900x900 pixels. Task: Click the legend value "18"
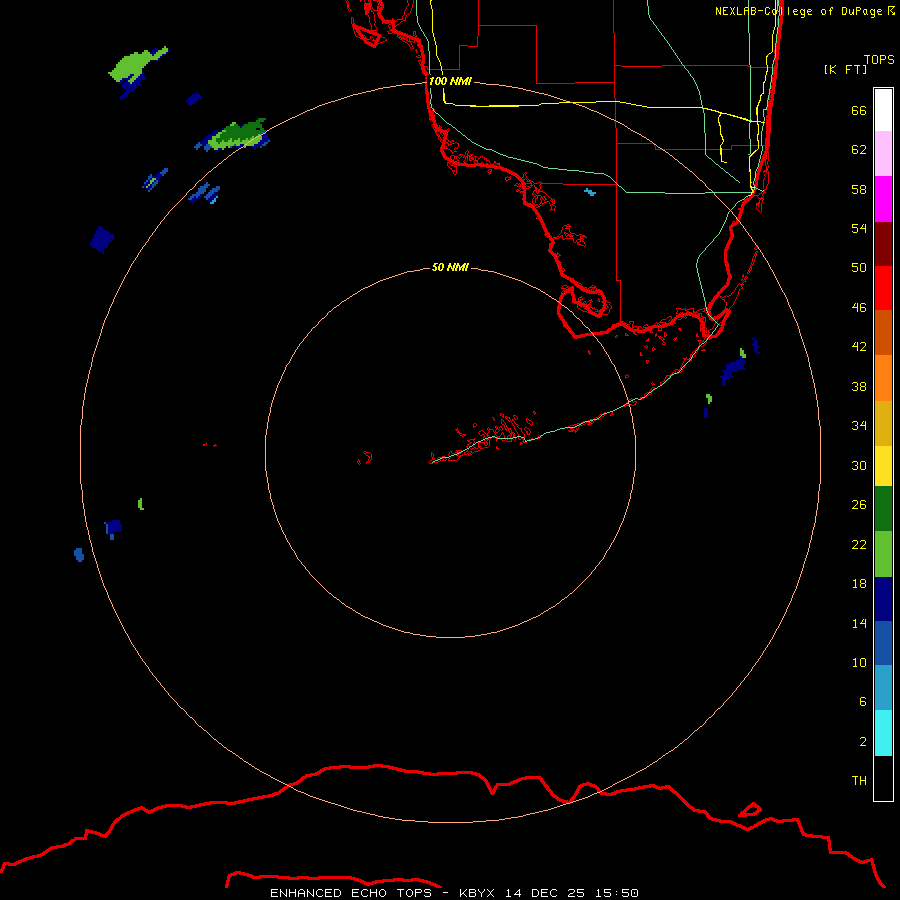click(859, 584)
